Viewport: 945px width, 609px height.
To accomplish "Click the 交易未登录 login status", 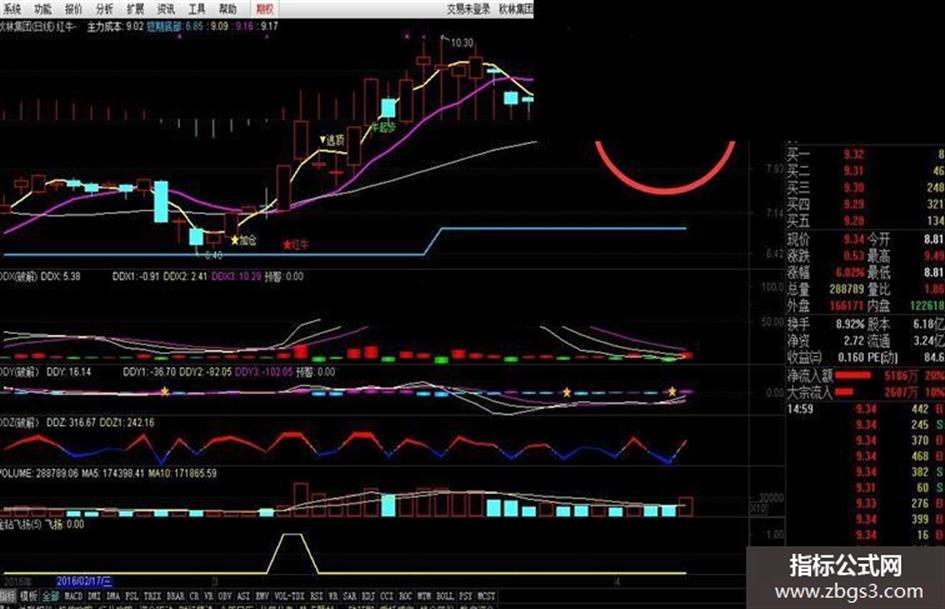I will [468, 8].
